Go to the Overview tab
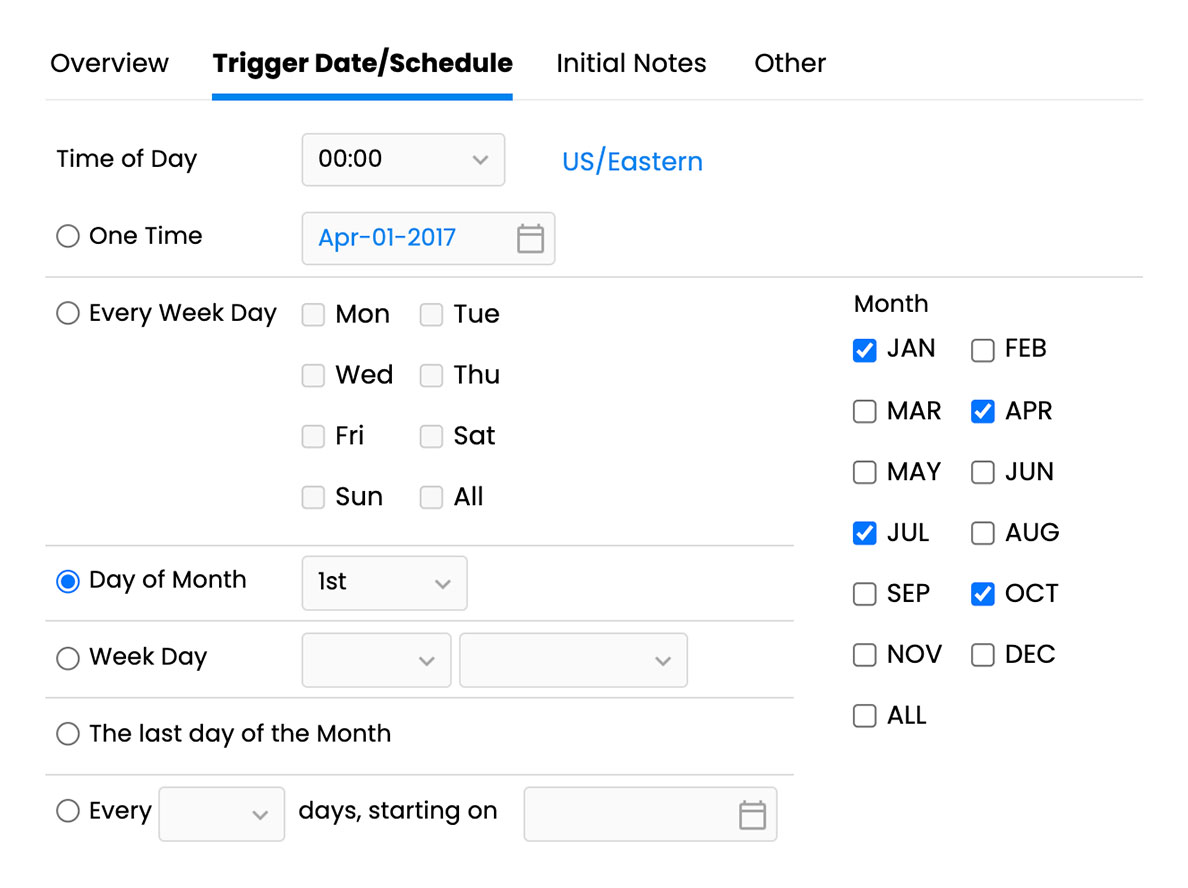1188x888 pixels. pos(109,62)
